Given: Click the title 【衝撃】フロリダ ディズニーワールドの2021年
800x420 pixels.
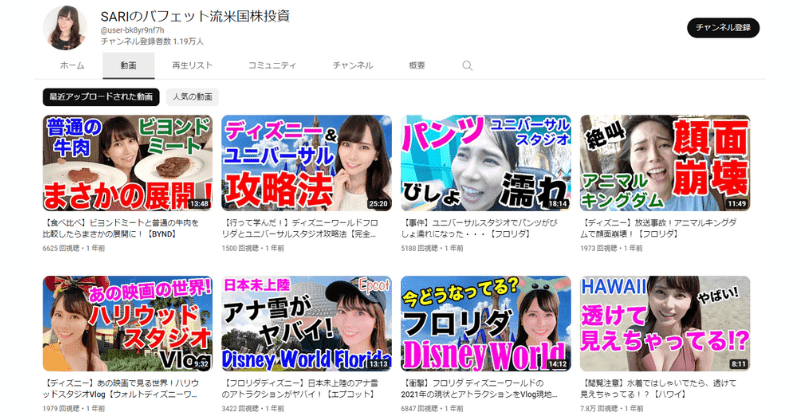Looking at the screenshot, I should click(x=479, y=389).
